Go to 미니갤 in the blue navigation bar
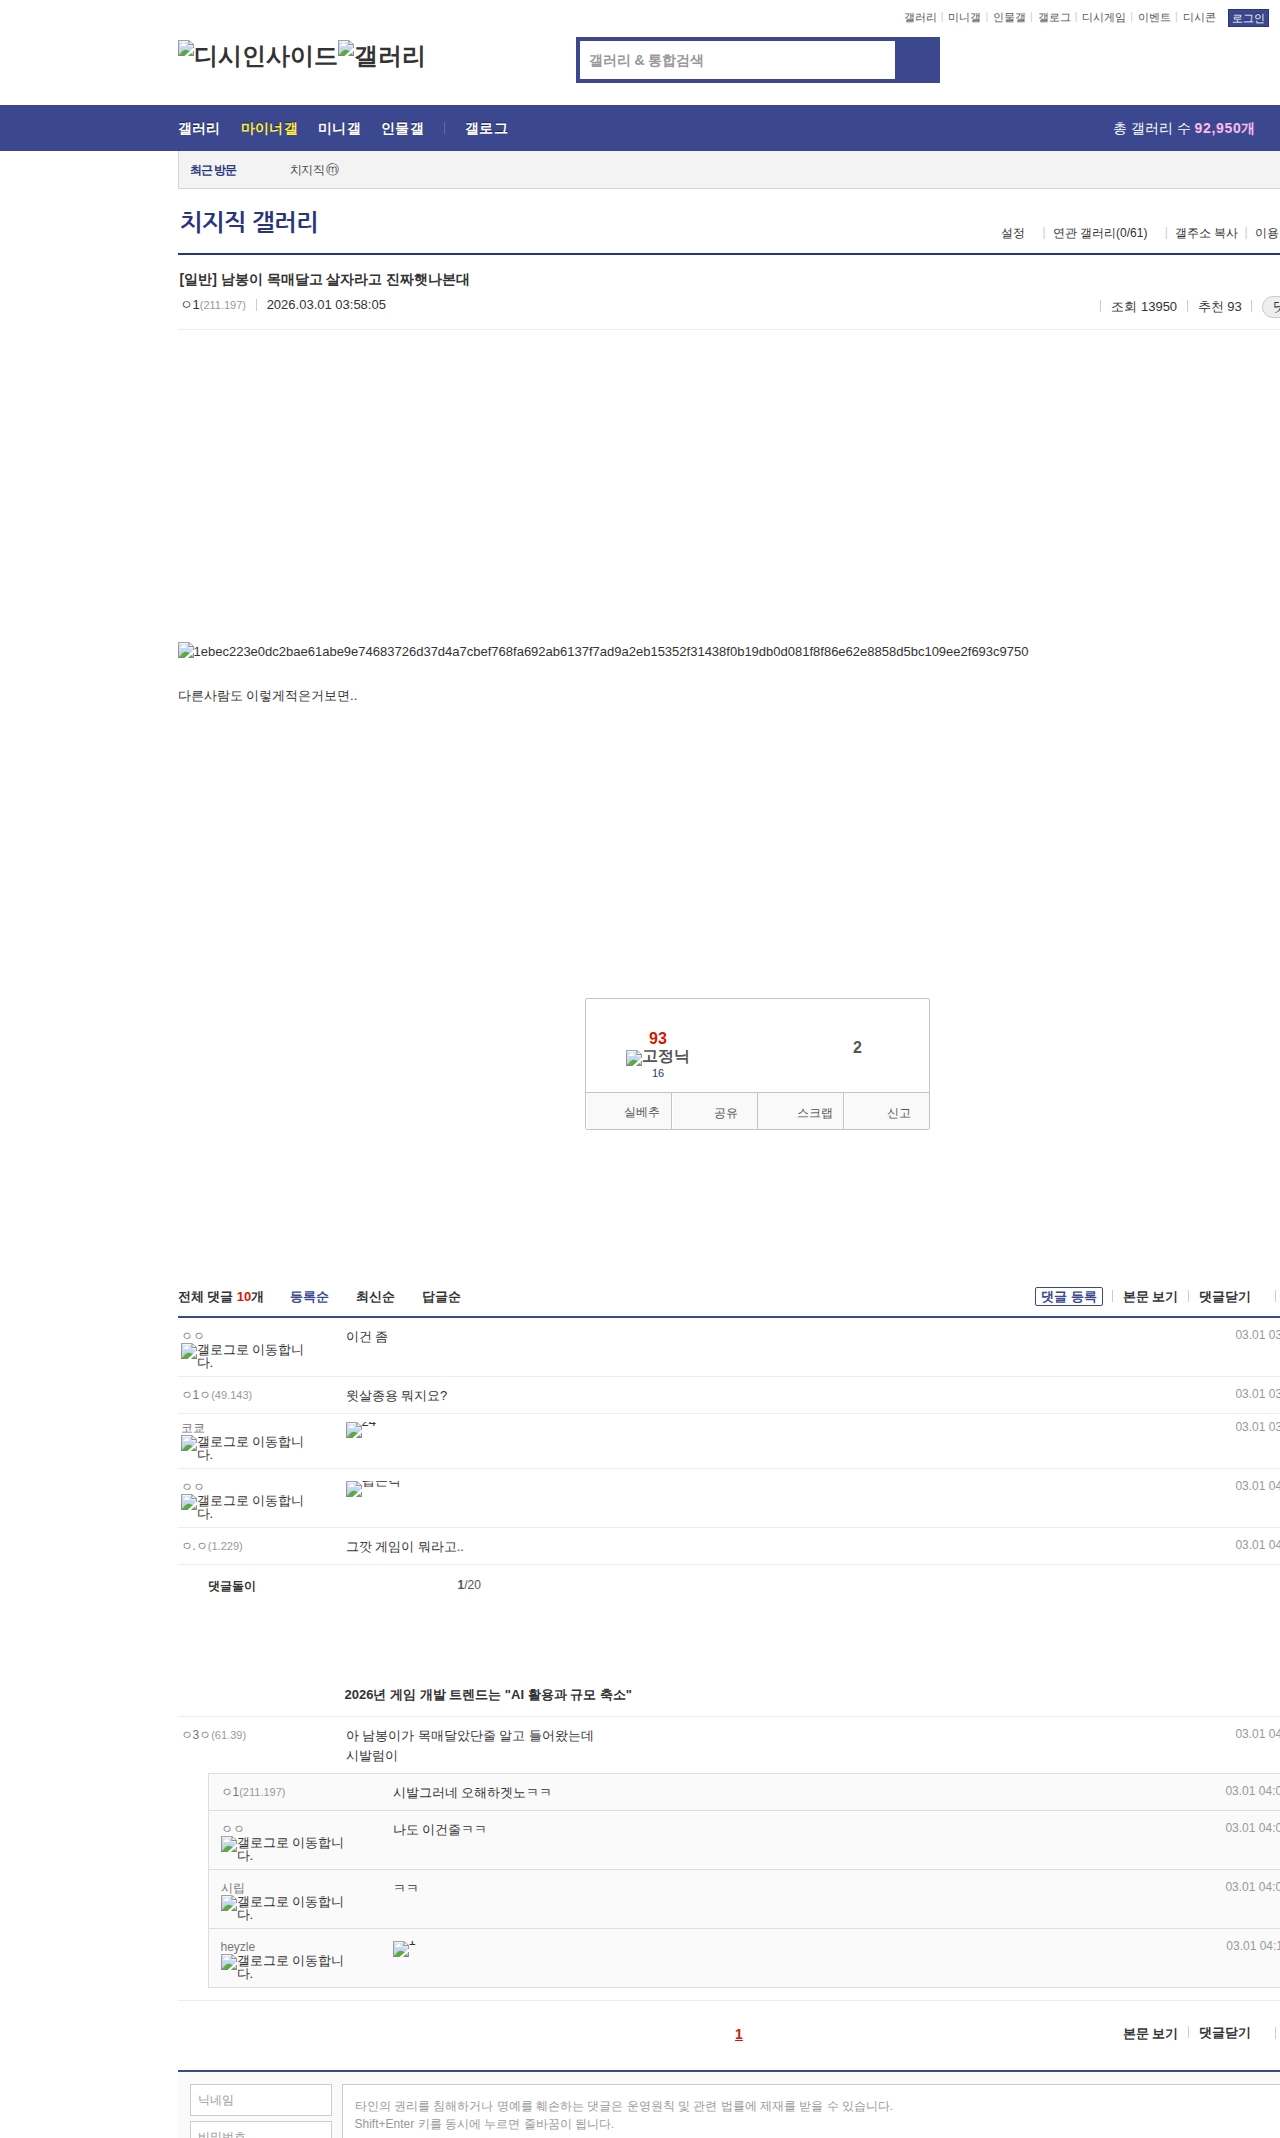This screenshot has height=2138, width=1280. [x=339, y=128]
